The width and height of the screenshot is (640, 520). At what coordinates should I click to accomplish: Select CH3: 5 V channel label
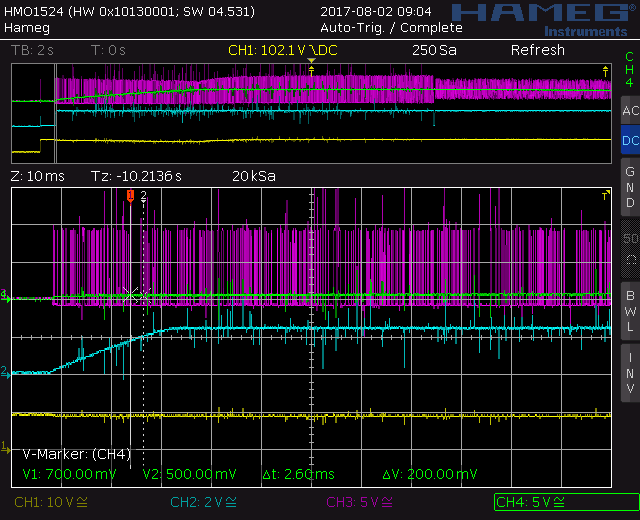[360, 502]
